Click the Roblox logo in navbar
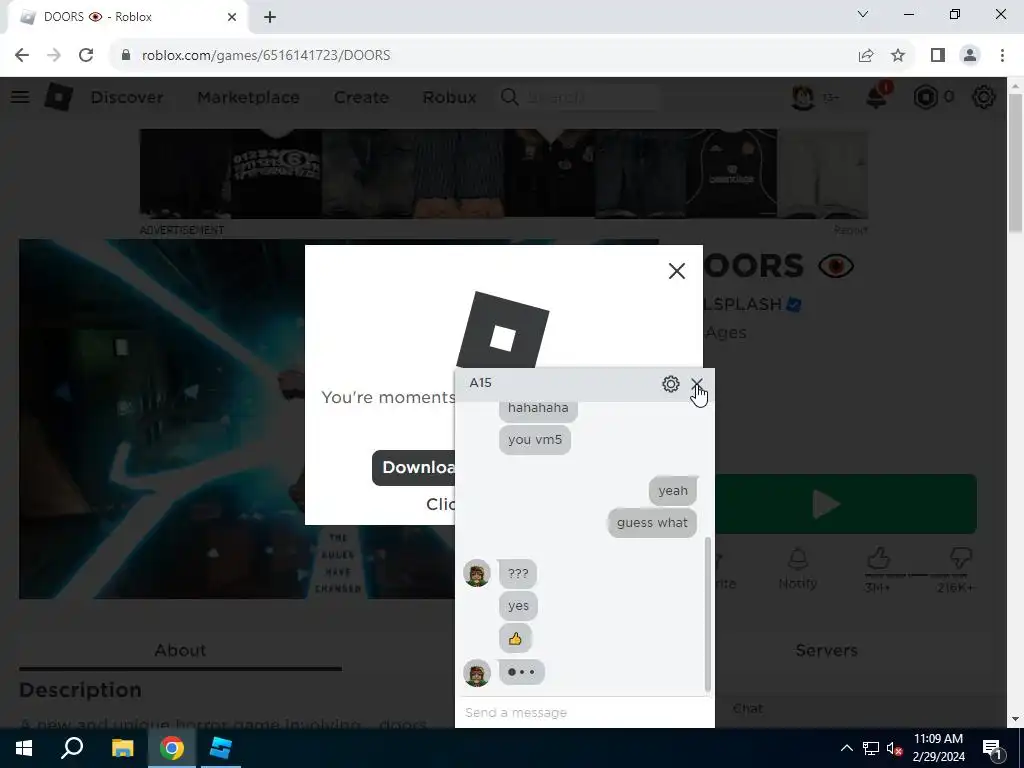Screen dimensions: 1024x768 click(x=59, y=97)
